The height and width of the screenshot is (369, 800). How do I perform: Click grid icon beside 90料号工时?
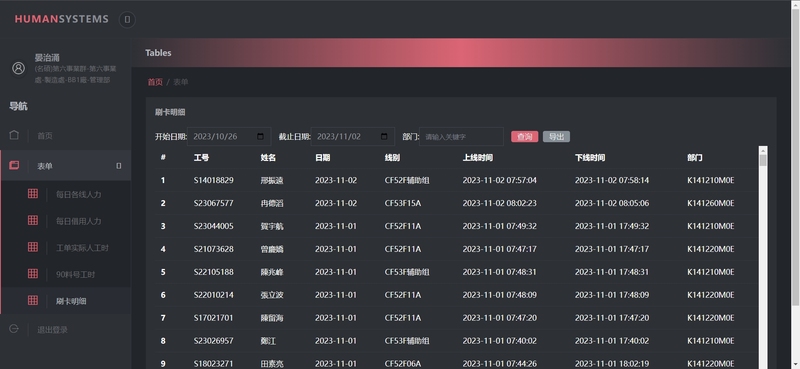coord(33,274)
